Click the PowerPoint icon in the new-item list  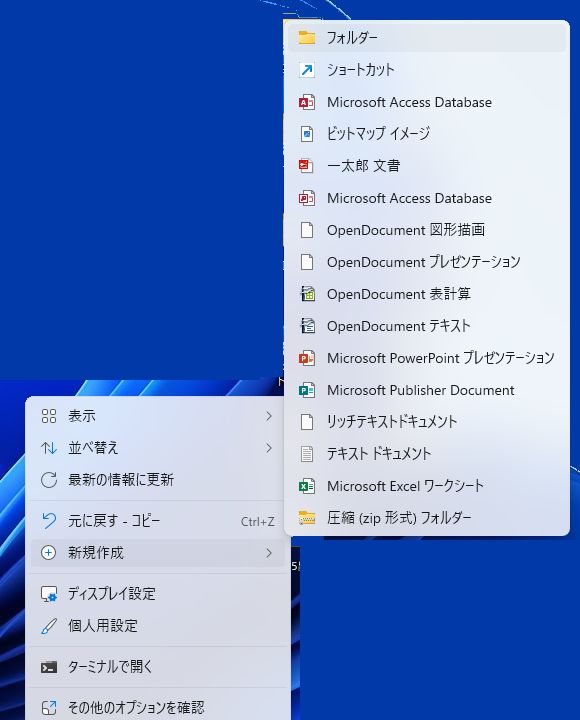(x=306, y=358)
